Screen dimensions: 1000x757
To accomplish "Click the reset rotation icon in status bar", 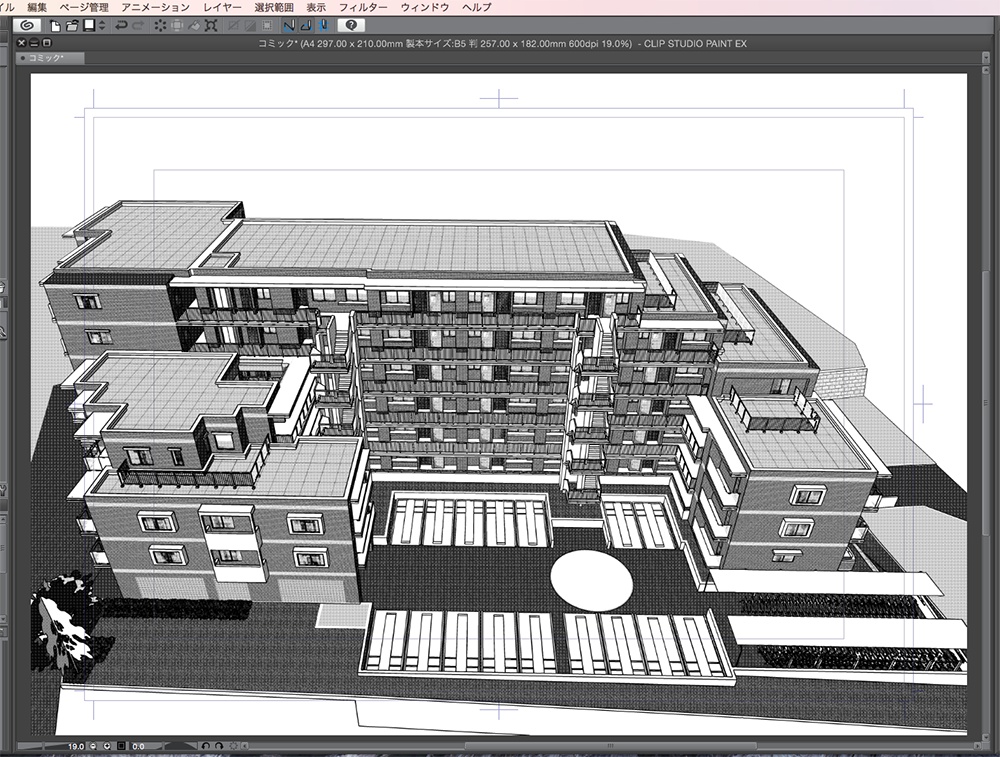I will point(232,747).
